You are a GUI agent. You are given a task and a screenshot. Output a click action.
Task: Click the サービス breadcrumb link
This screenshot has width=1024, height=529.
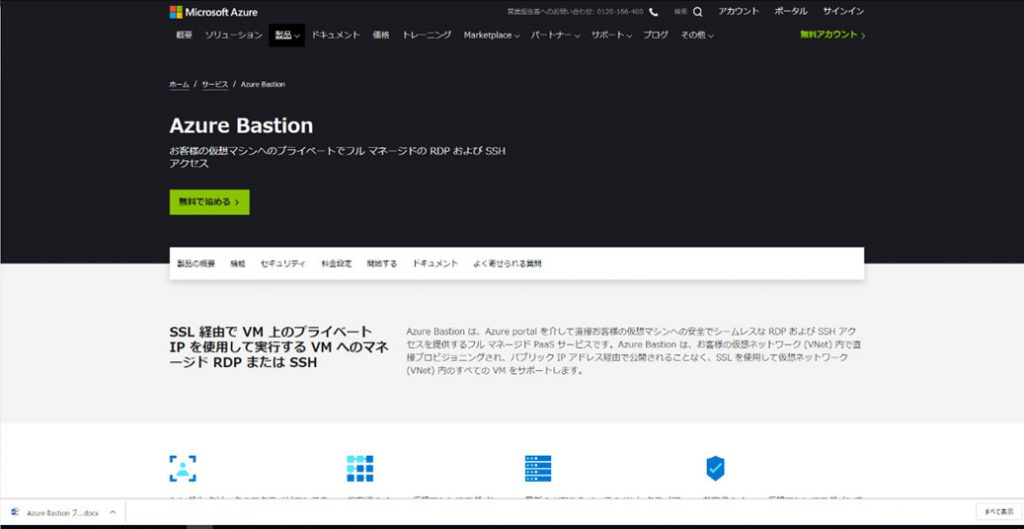(215, 85)
